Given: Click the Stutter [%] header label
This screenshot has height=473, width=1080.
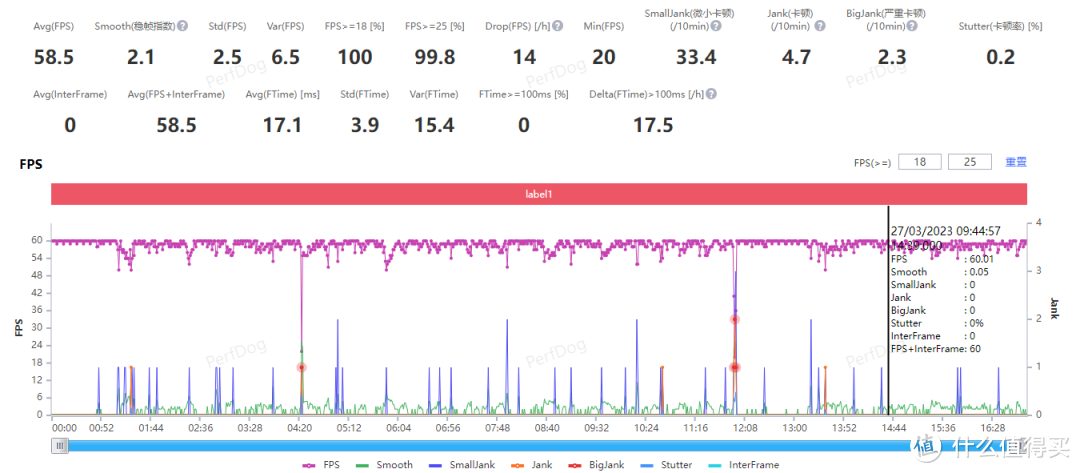Looking at the screenshot, I should pos(1000,27).
